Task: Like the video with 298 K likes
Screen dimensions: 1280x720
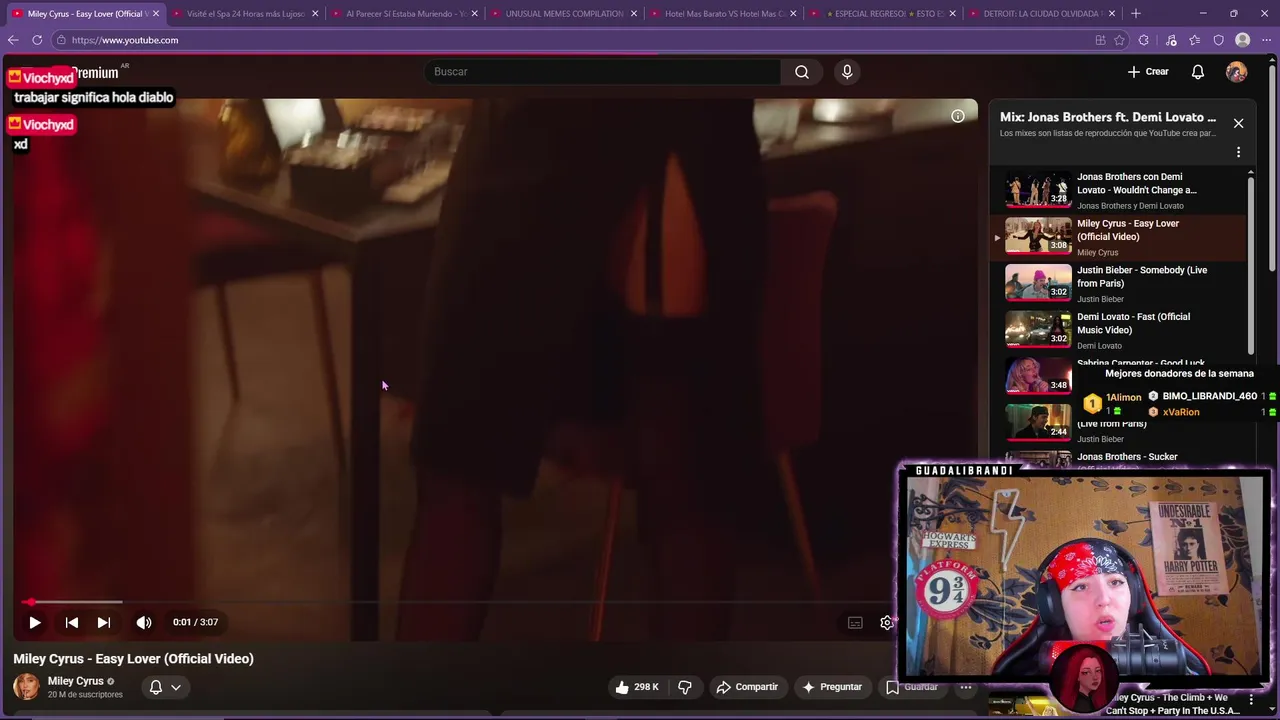Action: click(x=637, y=687)
